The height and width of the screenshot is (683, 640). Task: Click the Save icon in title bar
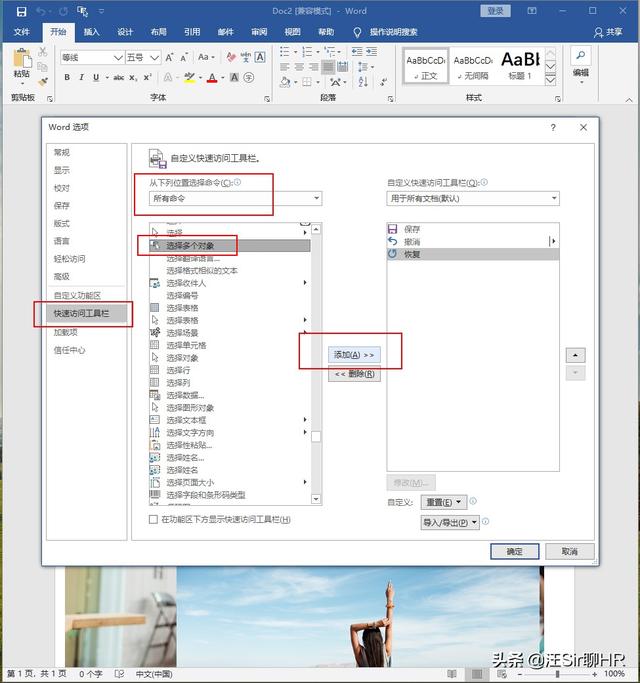pos(21,11)
